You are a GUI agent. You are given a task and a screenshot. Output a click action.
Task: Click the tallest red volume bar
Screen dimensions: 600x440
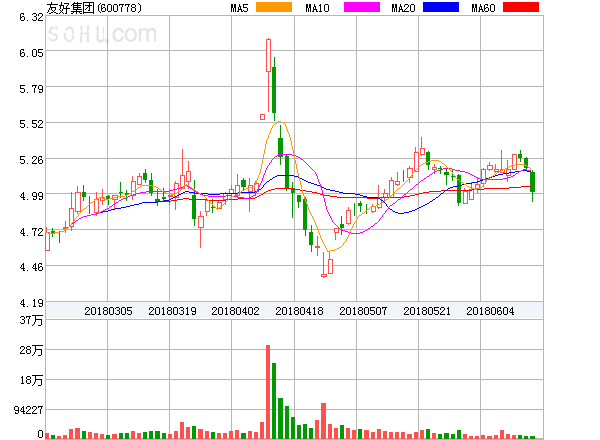(268, 392)
